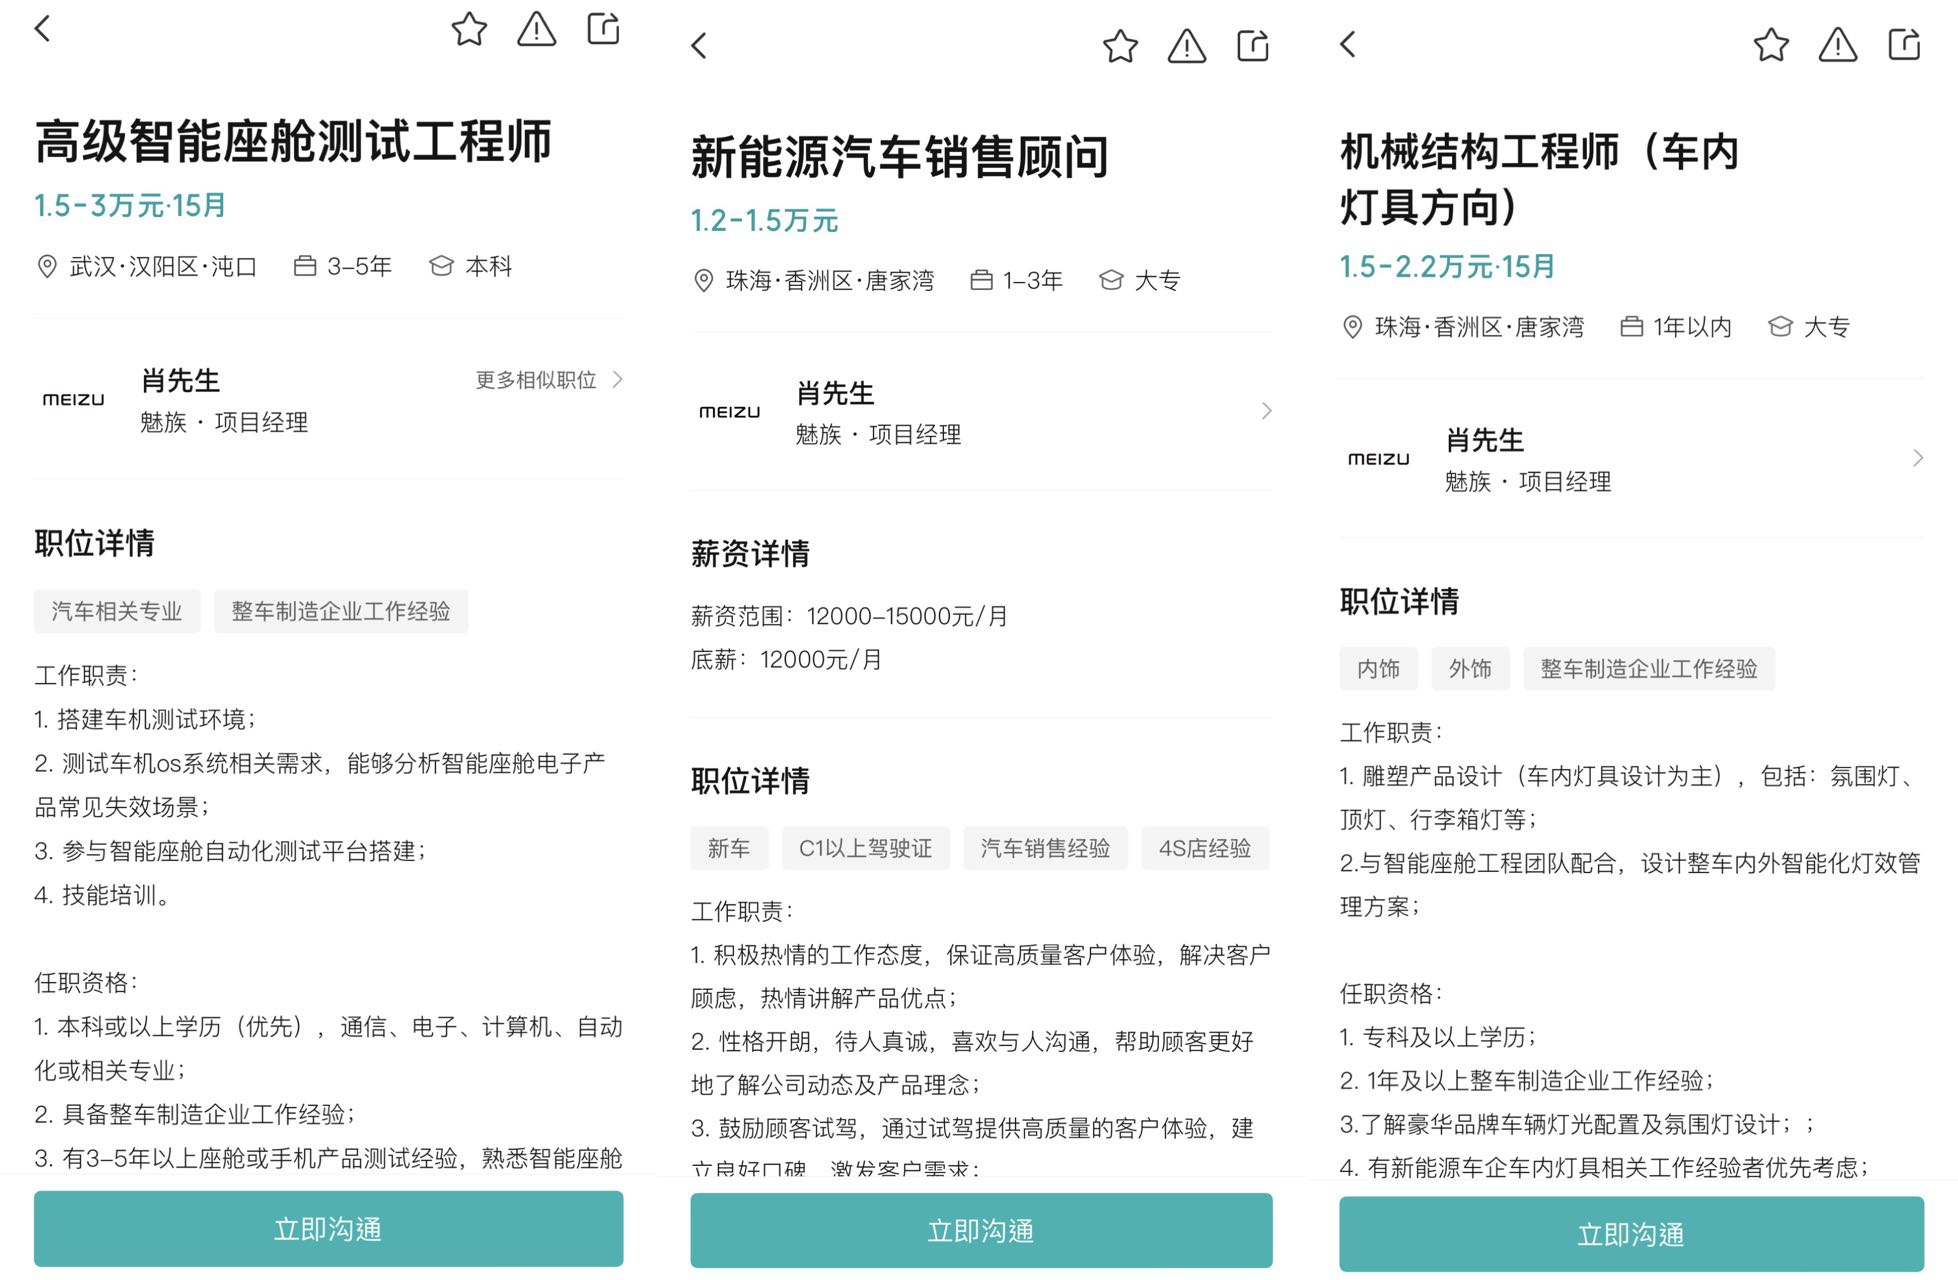
Task: Report the 高级智能座舱测试工程师 listing via warning icon
Action: [x=536, y=31]
